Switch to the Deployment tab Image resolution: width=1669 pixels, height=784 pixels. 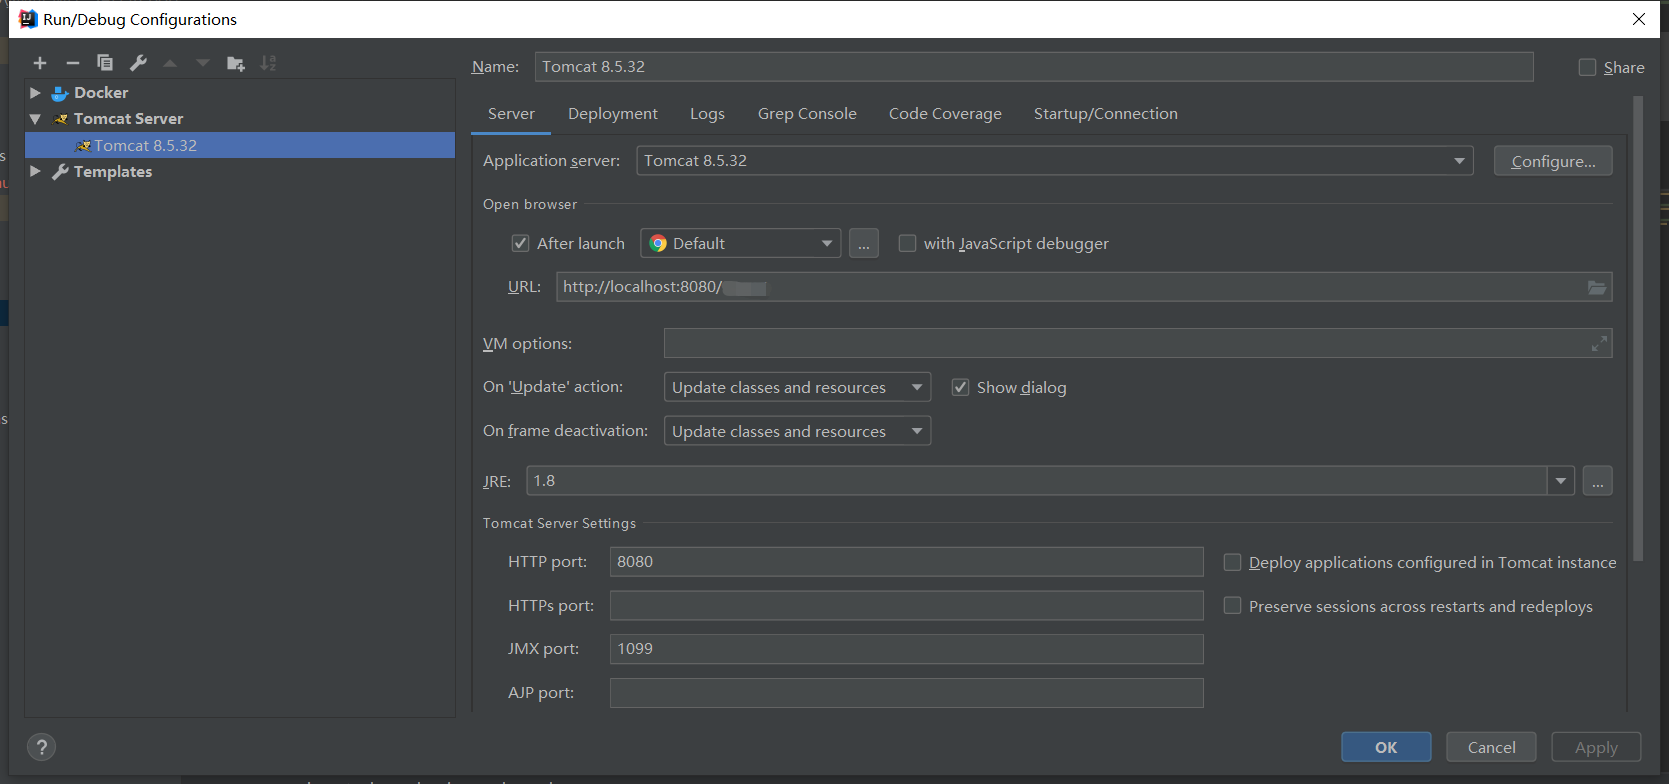pyautogui.click(x=613, y=114)
